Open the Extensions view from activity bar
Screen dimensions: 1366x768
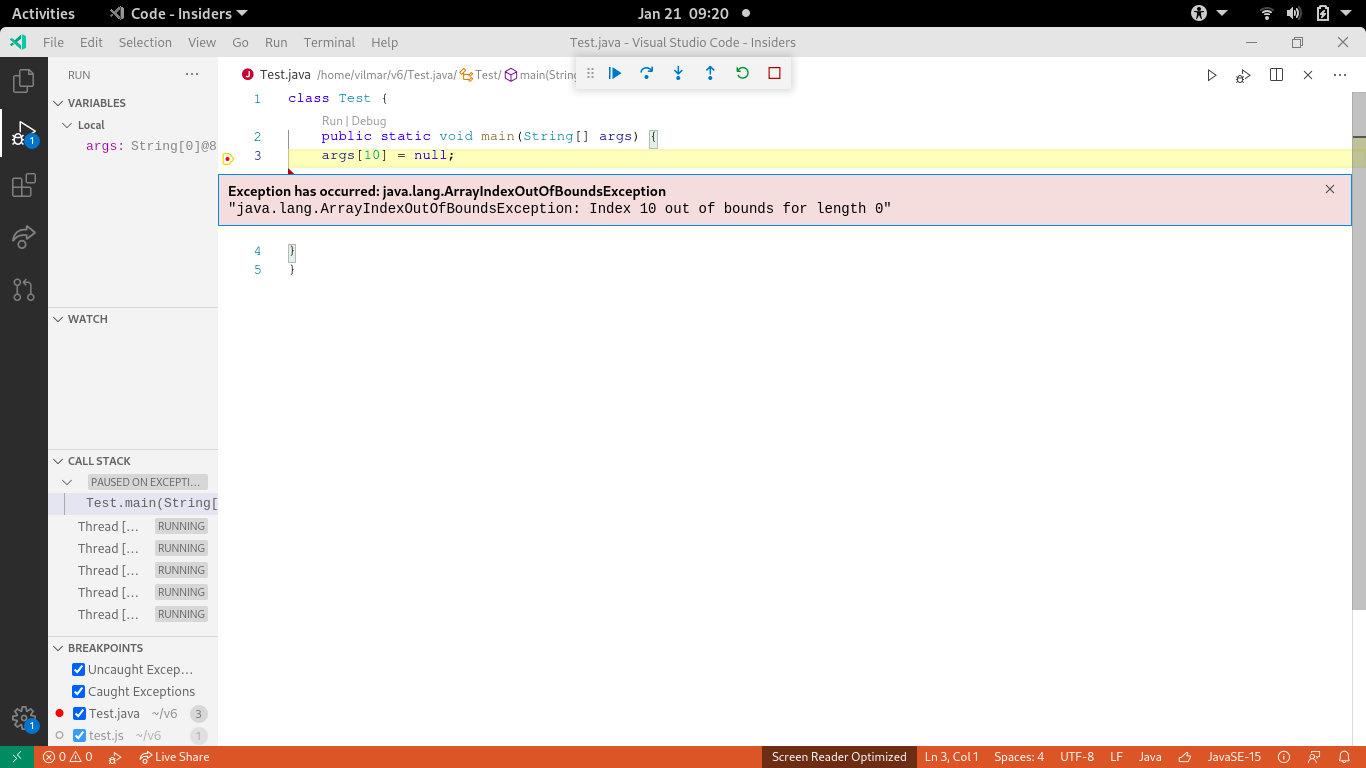pos(23,185)
